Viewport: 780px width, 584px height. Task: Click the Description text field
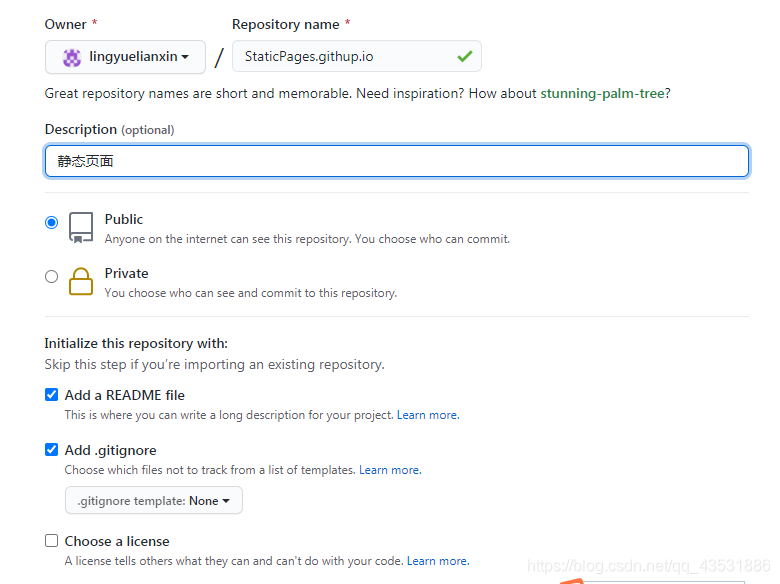(396, 161)
